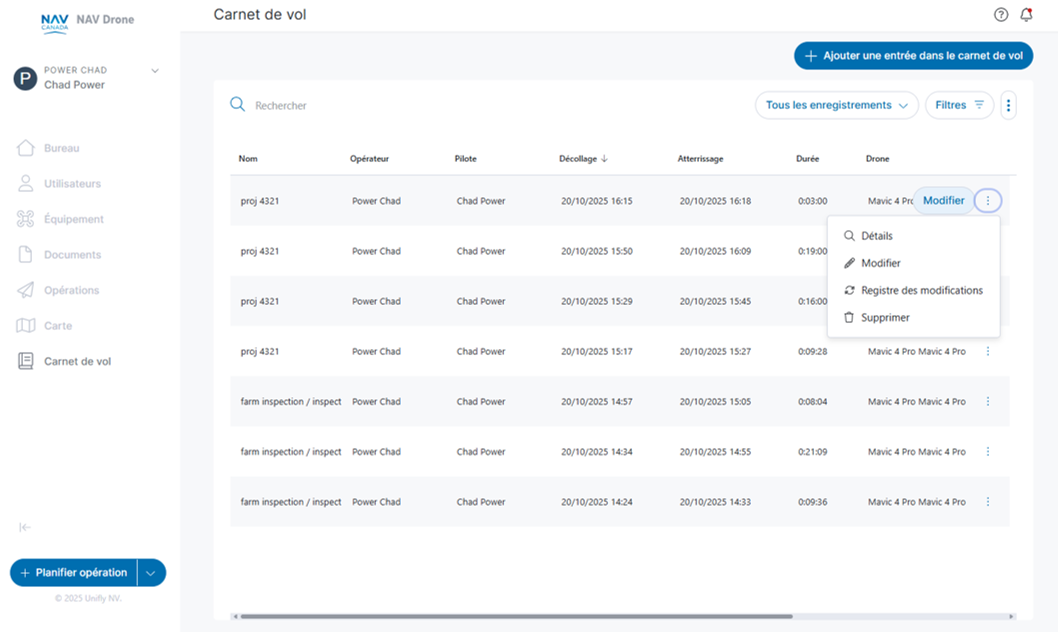Click the horizontal scrollbar below the table
Viewport: 1058px width, 632px height.
516,617
